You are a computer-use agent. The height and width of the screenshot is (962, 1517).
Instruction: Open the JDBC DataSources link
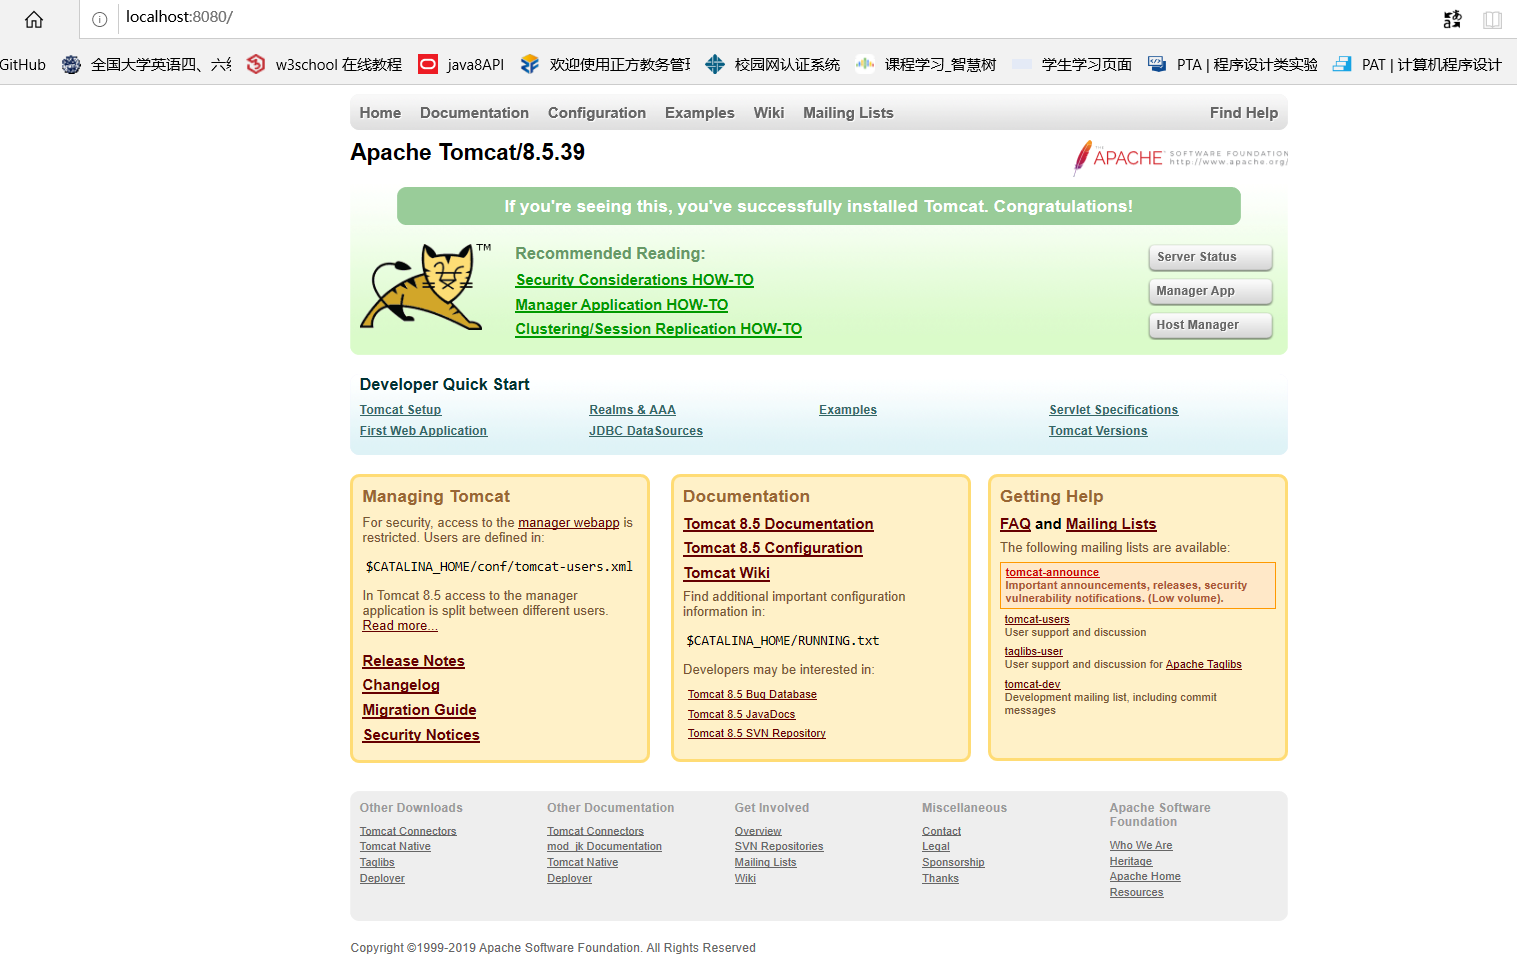[646, 431]
